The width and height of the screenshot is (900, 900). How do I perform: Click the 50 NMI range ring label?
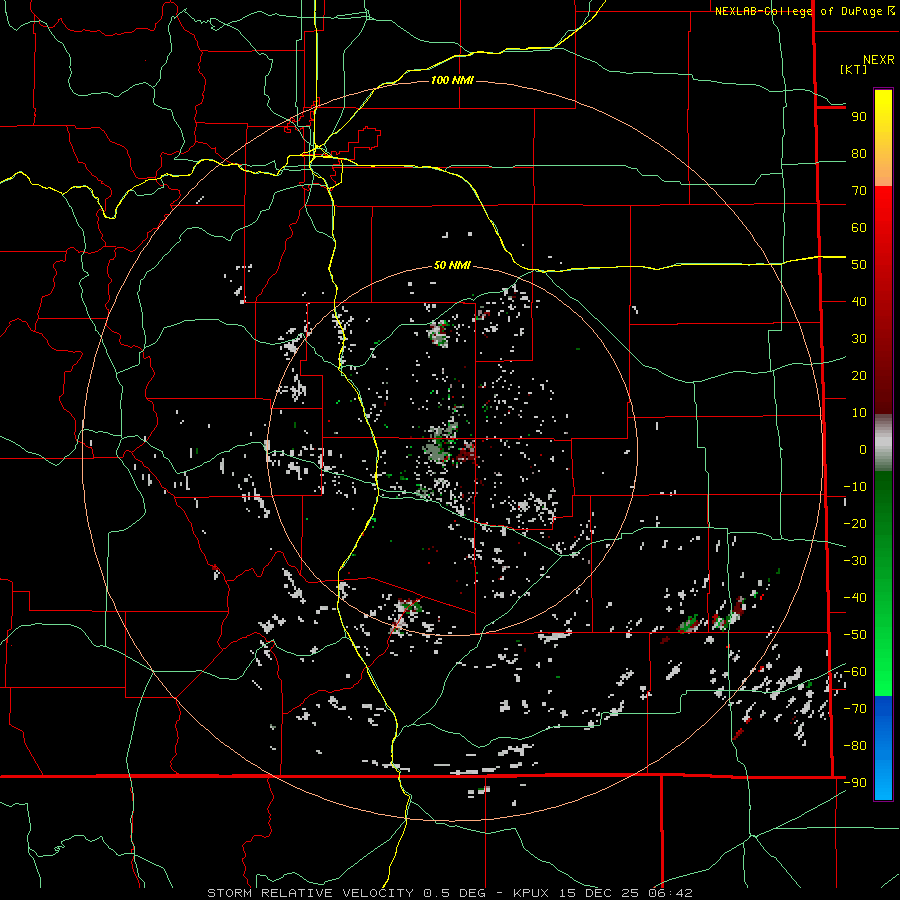452,265
